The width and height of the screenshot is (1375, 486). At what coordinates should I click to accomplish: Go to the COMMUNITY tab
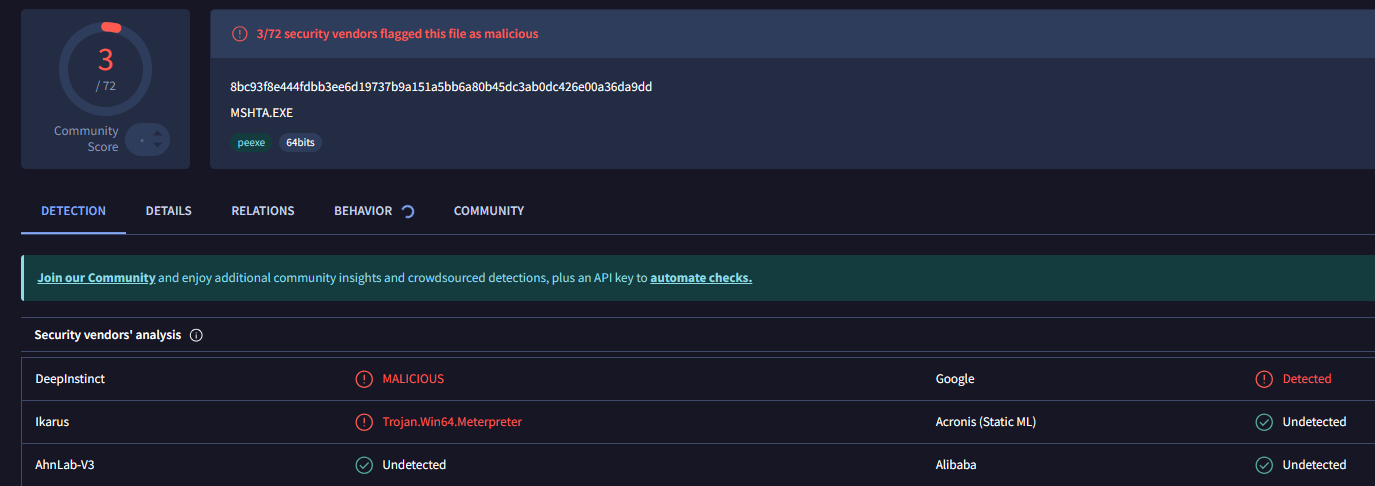pos(489,211)
